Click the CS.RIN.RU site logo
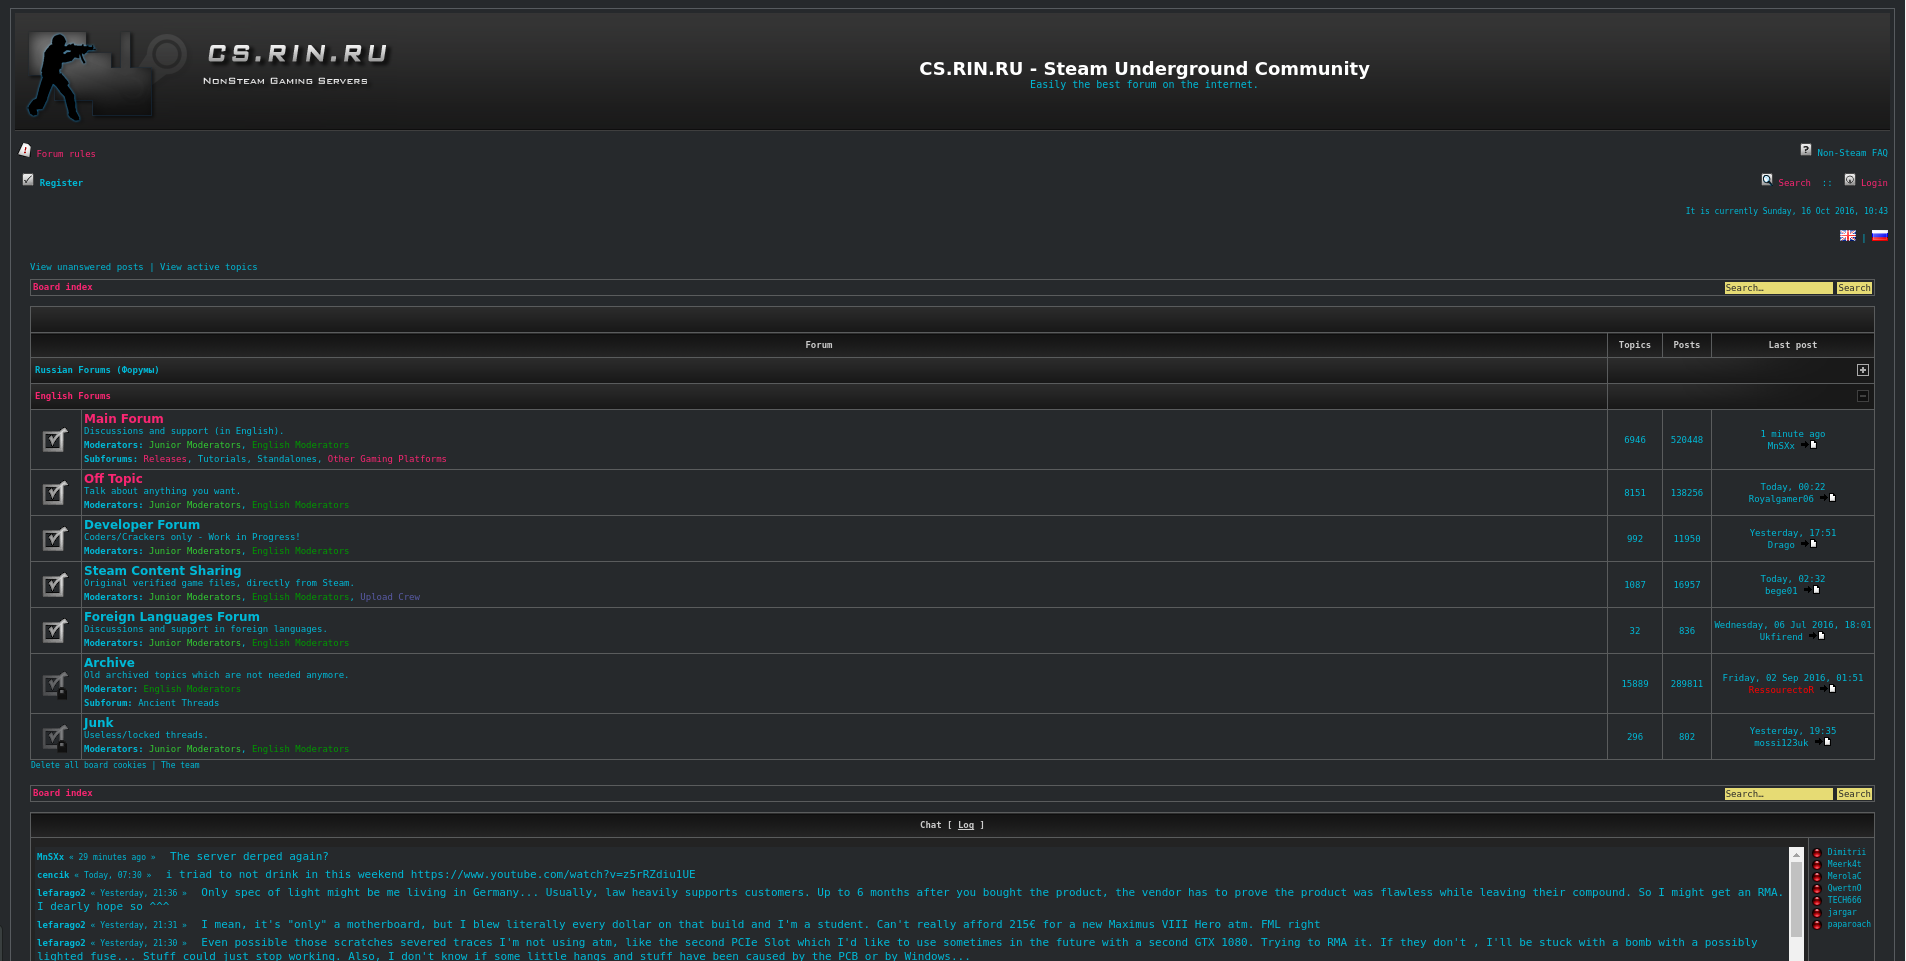This screenshot has width=1906, height=961. tap(210, 75)
